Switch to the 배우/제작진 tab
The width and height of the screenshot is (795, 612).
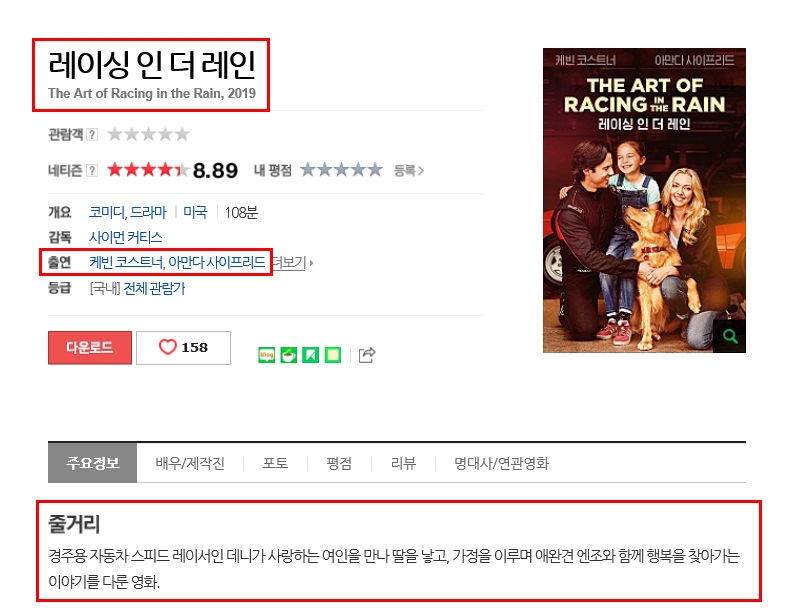[190, 463]
